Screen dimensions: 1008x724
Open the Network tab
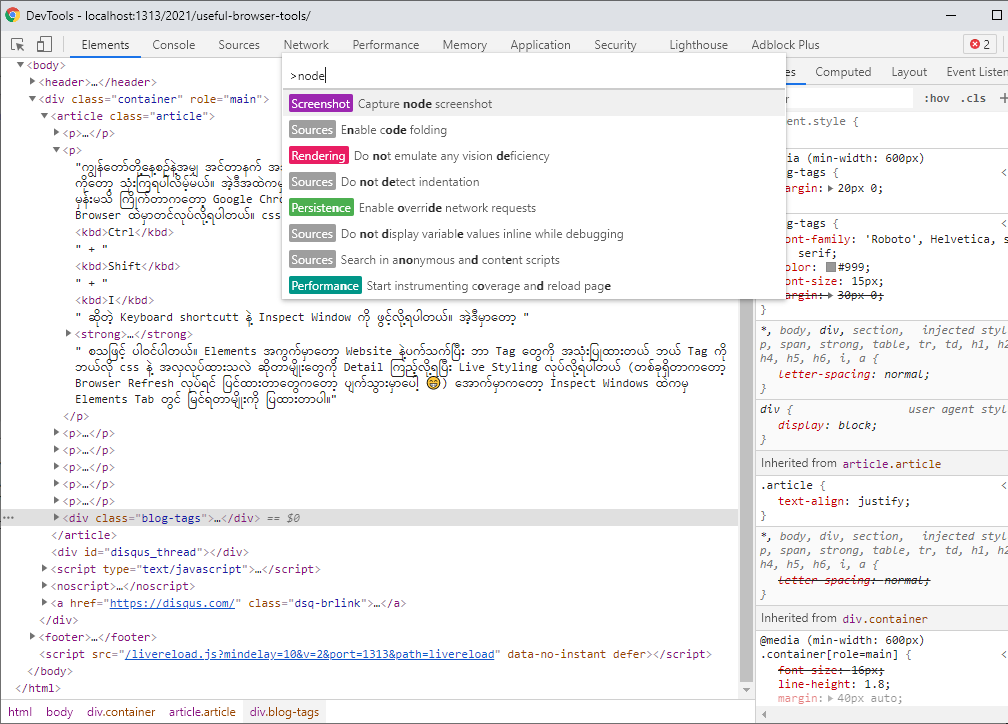click(306, 44)
